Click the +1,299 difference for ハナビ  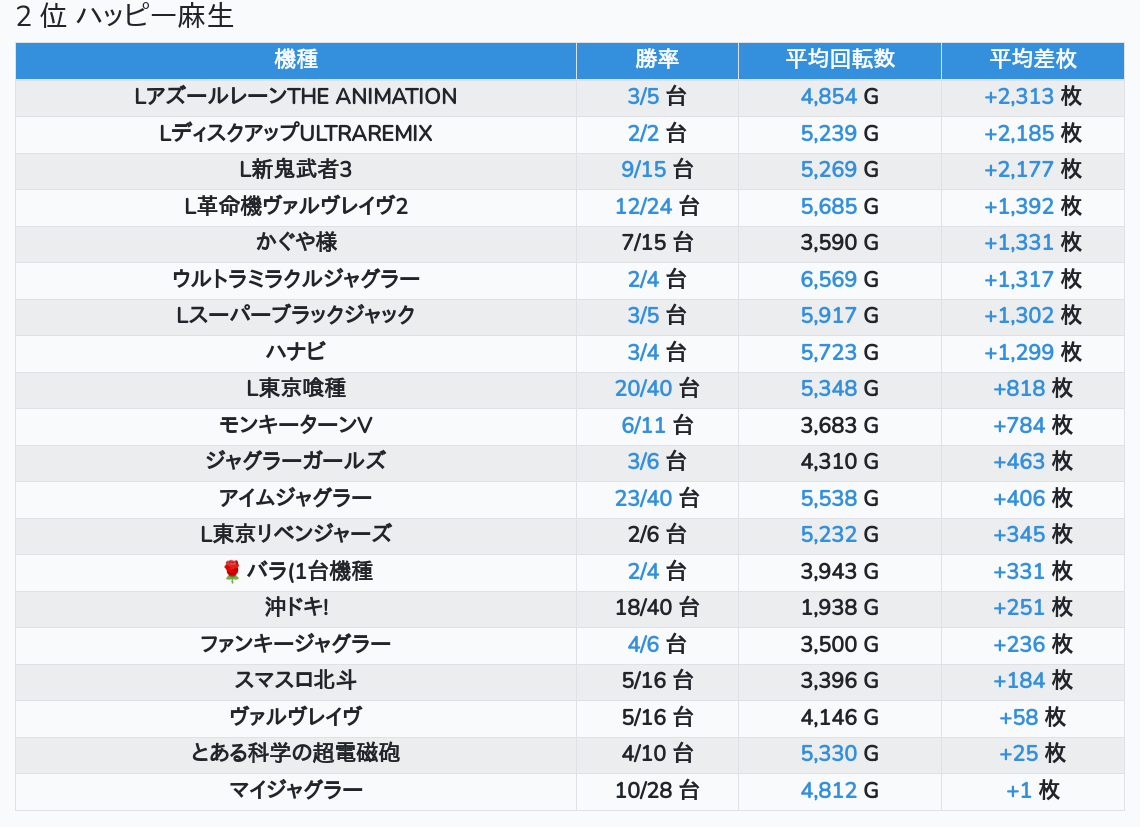1019,352
